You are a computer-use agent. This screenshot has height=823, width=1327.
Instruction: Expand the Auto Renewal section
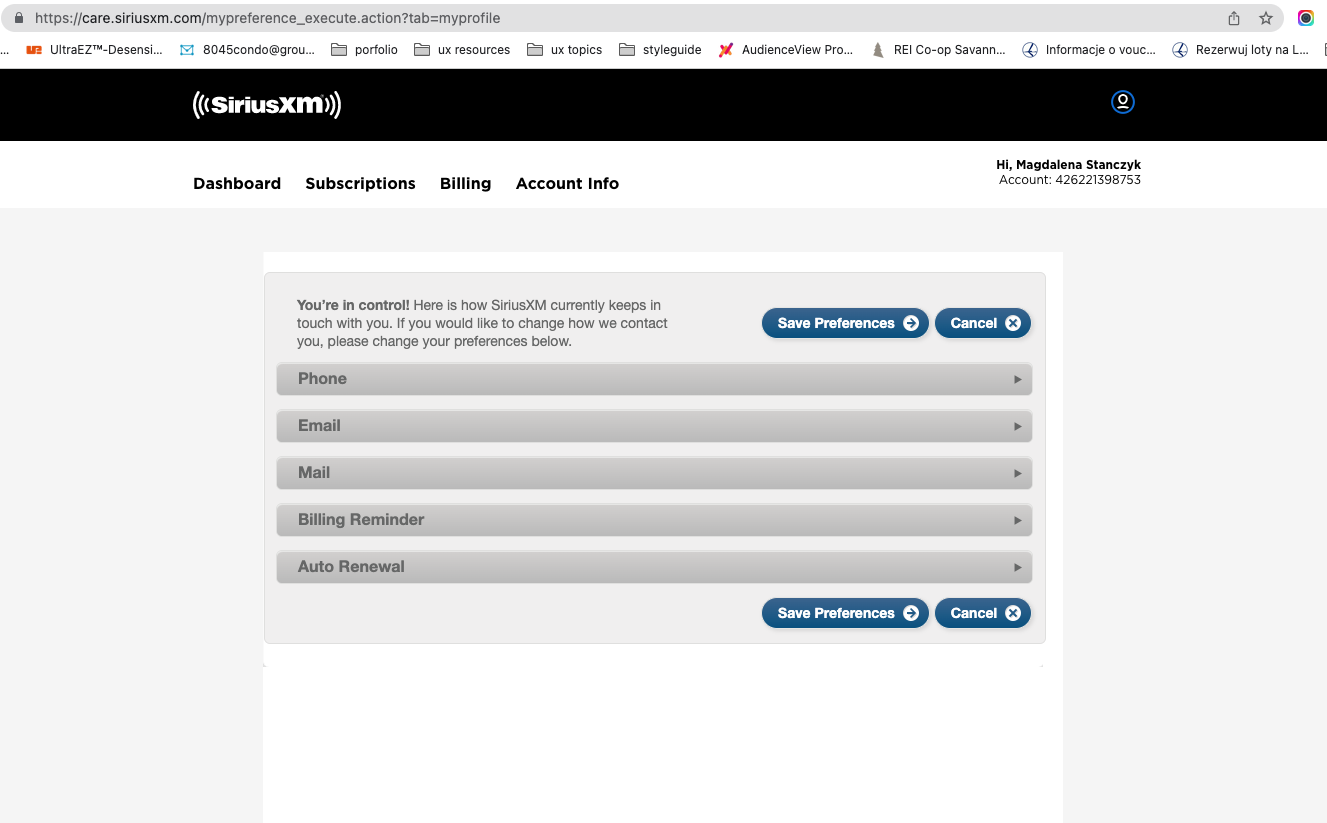(654, 567)
